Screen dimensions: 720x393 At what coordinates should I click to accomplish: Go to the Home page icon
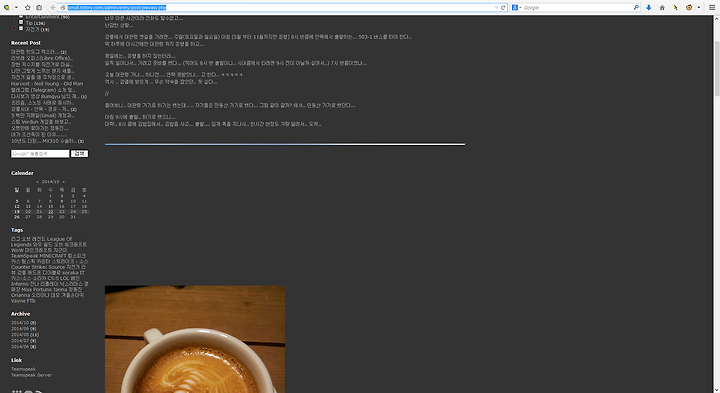coord(662,7)
